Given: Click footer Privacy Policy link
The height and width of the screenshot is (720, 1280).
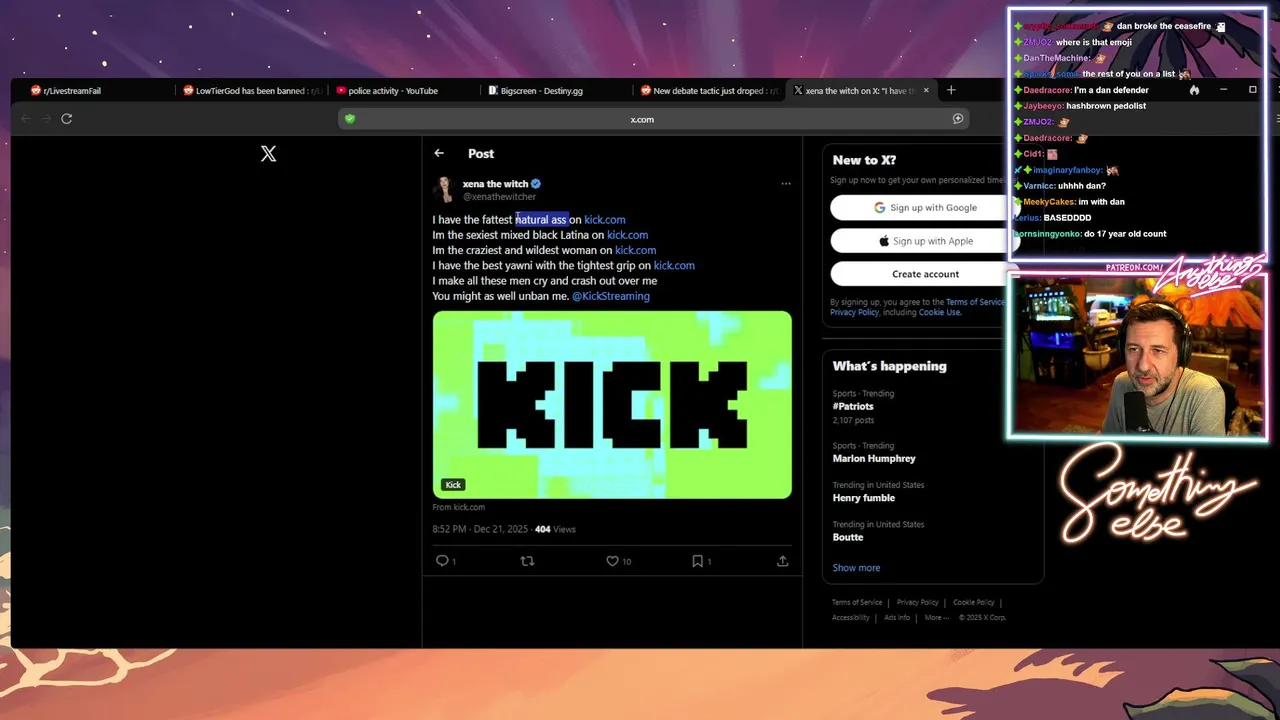Looking at the screenshot, I should coord(918,602).
